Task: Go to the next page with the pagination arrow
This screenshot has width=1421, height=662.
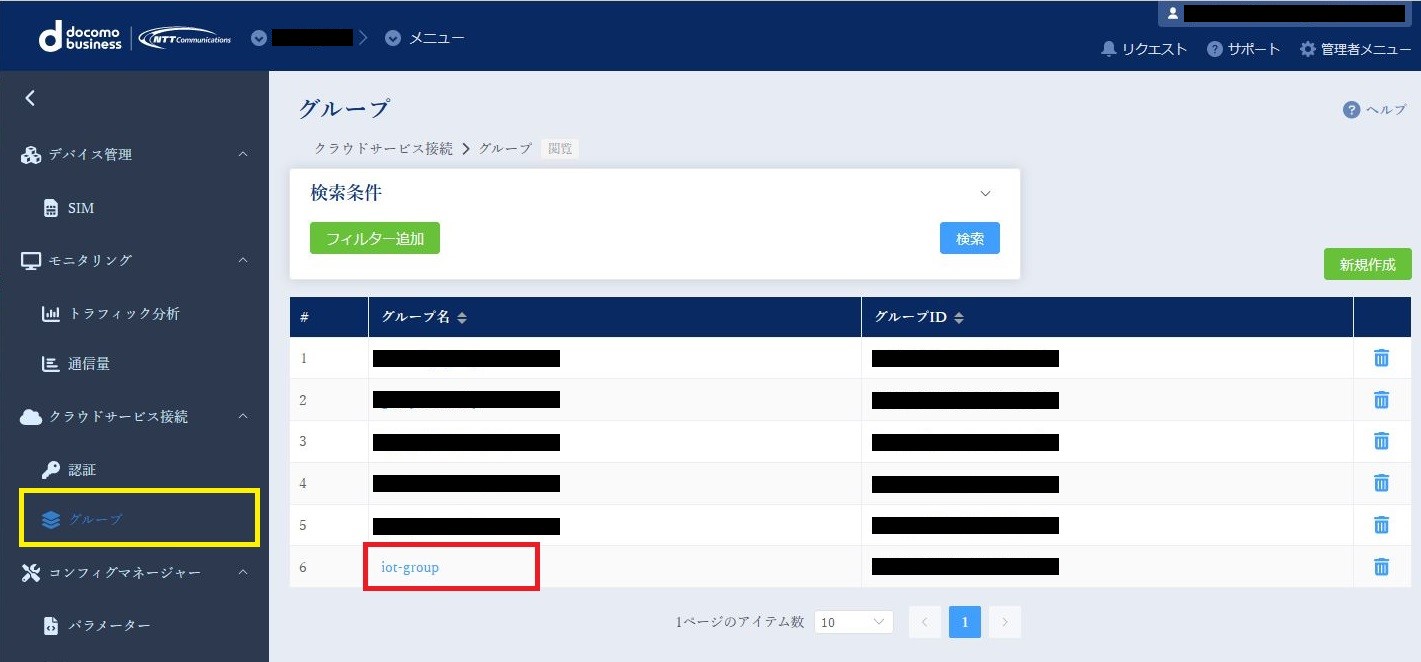Action: tap(1004, 621)
